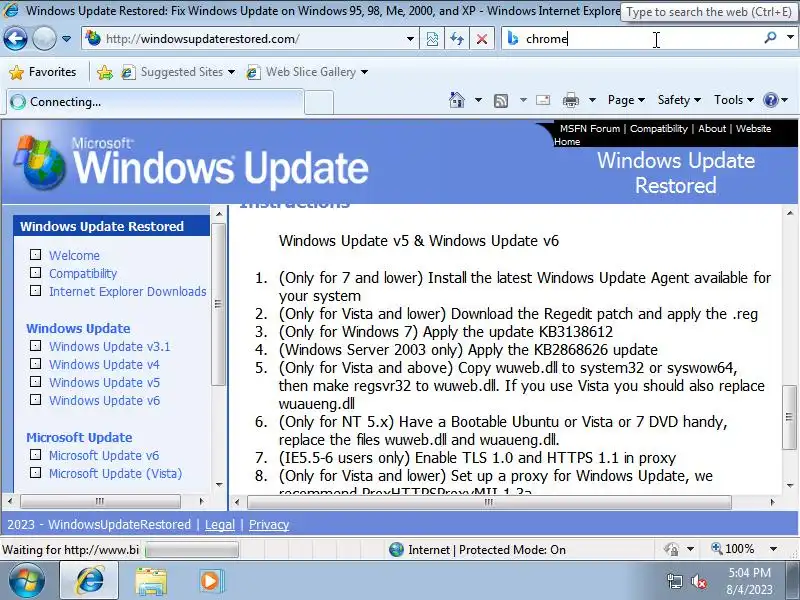Open Suggested Sites dropdown
800x600 pixels.
coord(178,72)
